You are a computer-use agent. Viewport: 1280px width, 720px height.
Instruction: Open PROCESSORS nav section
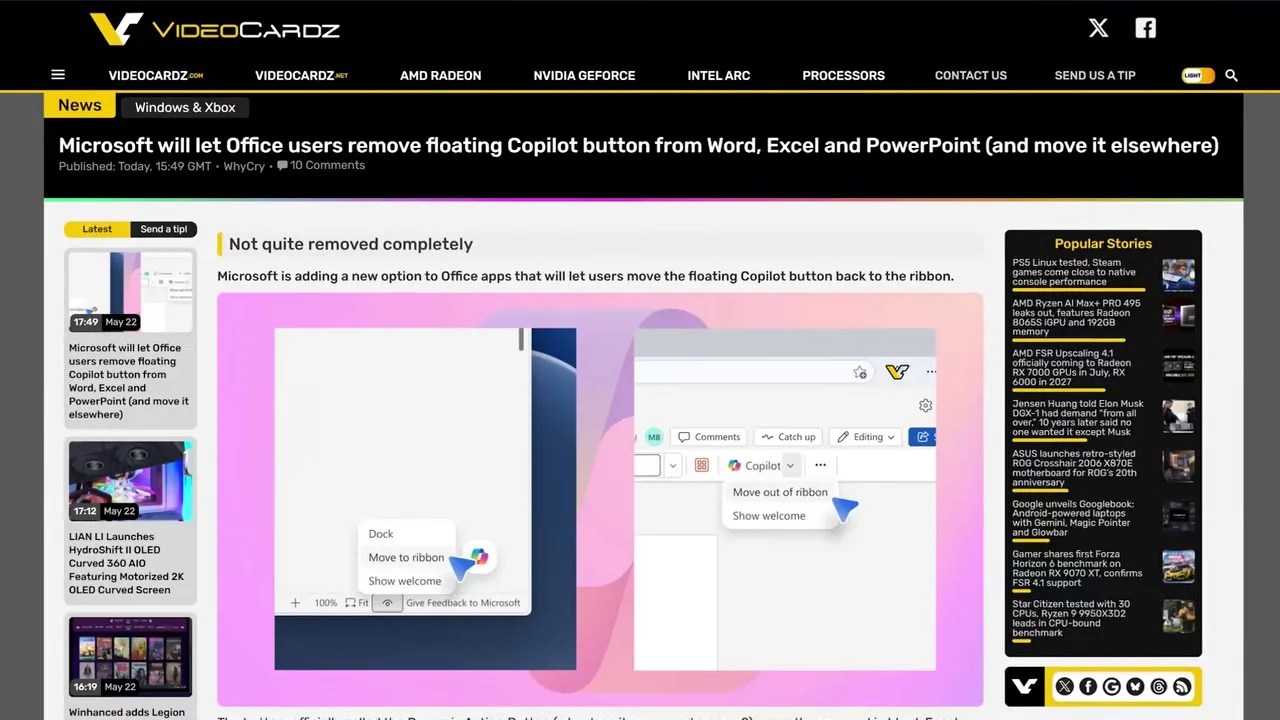[x=843, y=75]
